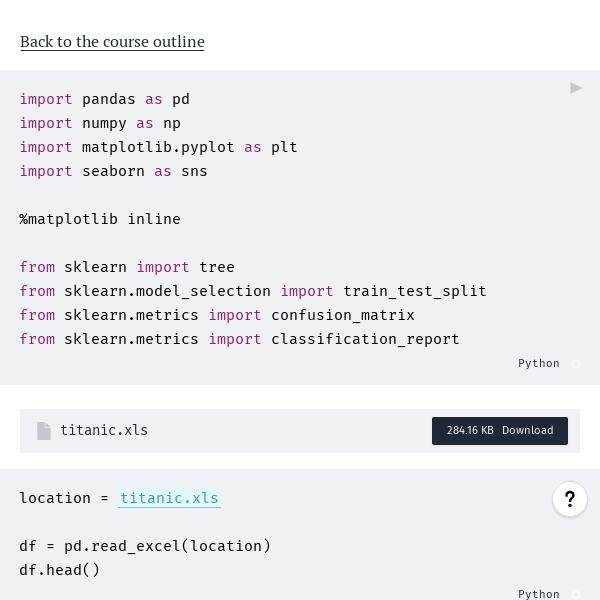Click the Python language label of first cell
The image size is (600, 600).
click(538, 364)
